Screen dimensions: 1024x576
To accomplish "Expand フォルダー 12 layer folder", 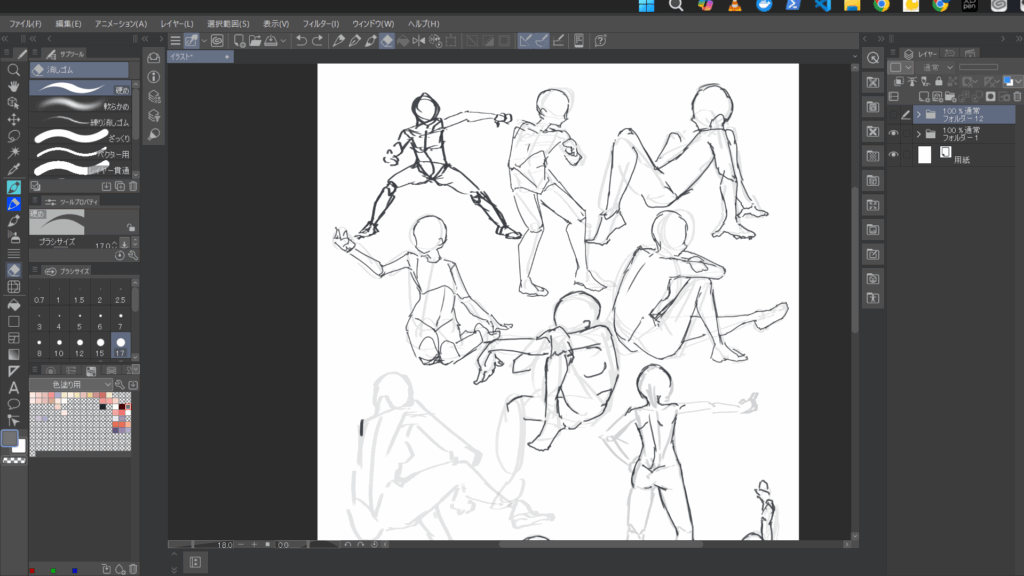I will point(918,114).
